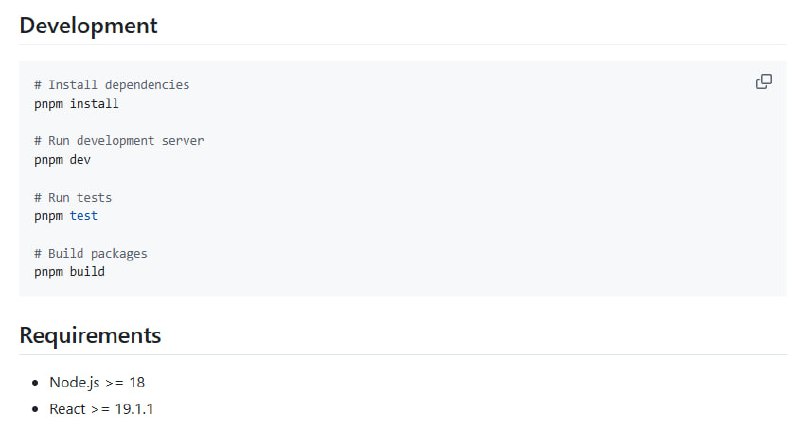The width and height of the screenshot is (800, 431).
Task: Click the '# Run development server' comment
Action: click(x=119, y=141)
